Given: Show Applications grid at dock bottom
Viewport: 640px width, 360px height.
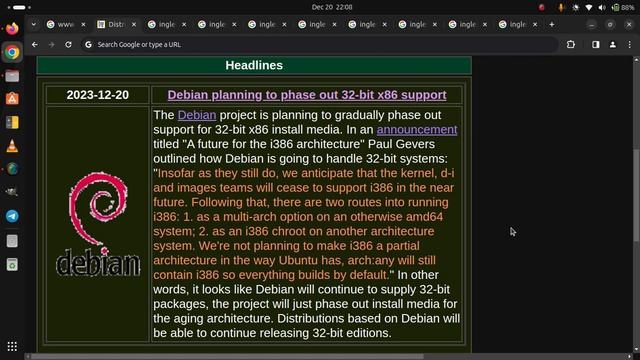Looking at the screenshot, I should coord(12,346).
